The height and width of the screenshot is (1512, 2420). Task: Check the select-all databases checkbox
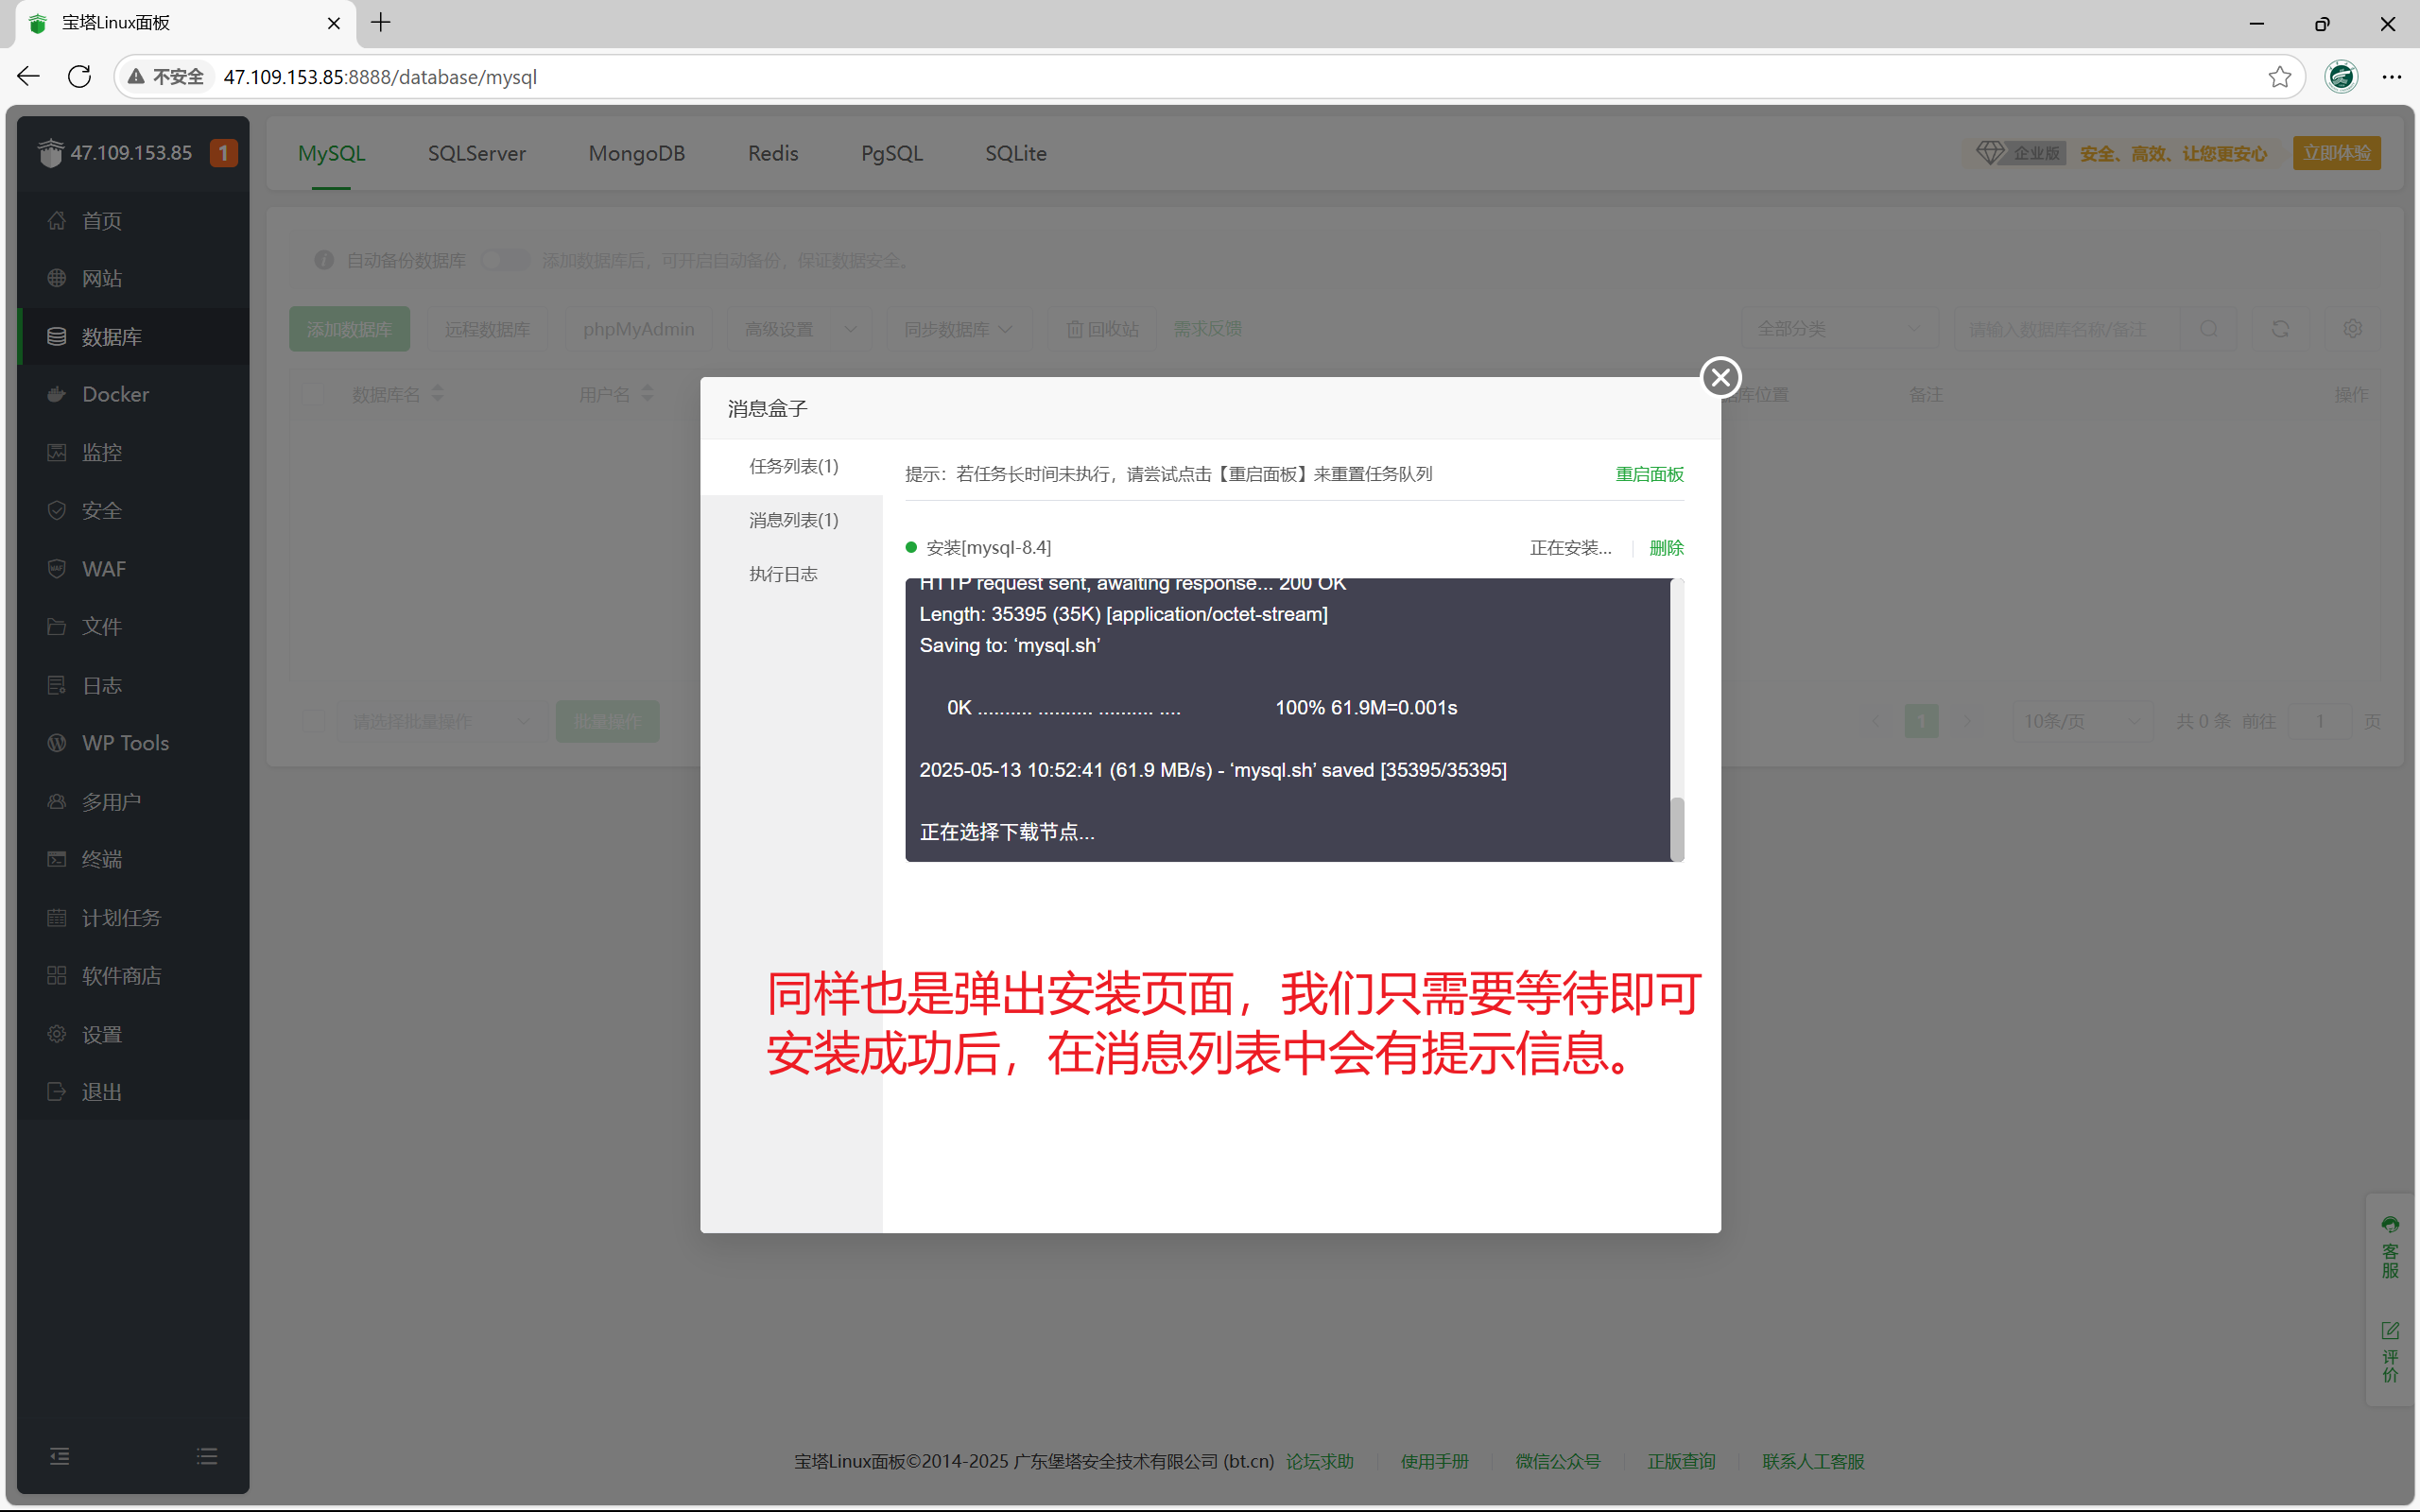pyautogui.click(x=313, y=395)
